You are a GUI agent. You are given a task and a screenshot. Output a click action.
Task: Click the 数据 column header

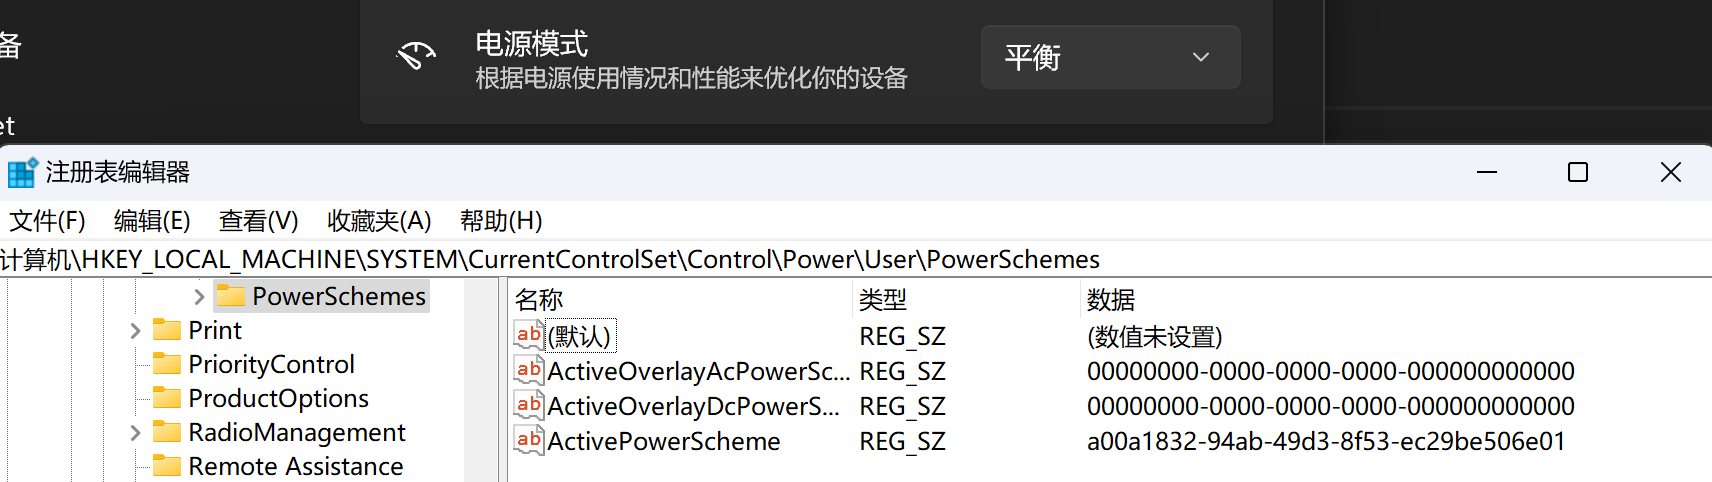[x=1110, y=300]
